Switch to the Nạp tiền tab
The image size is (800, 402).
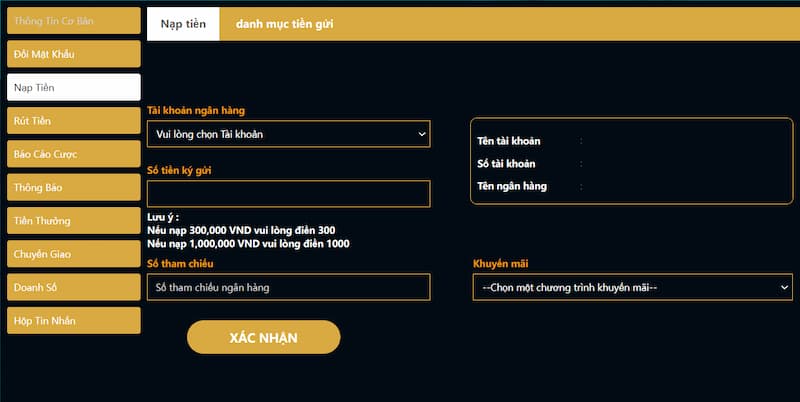pos(183,24)
